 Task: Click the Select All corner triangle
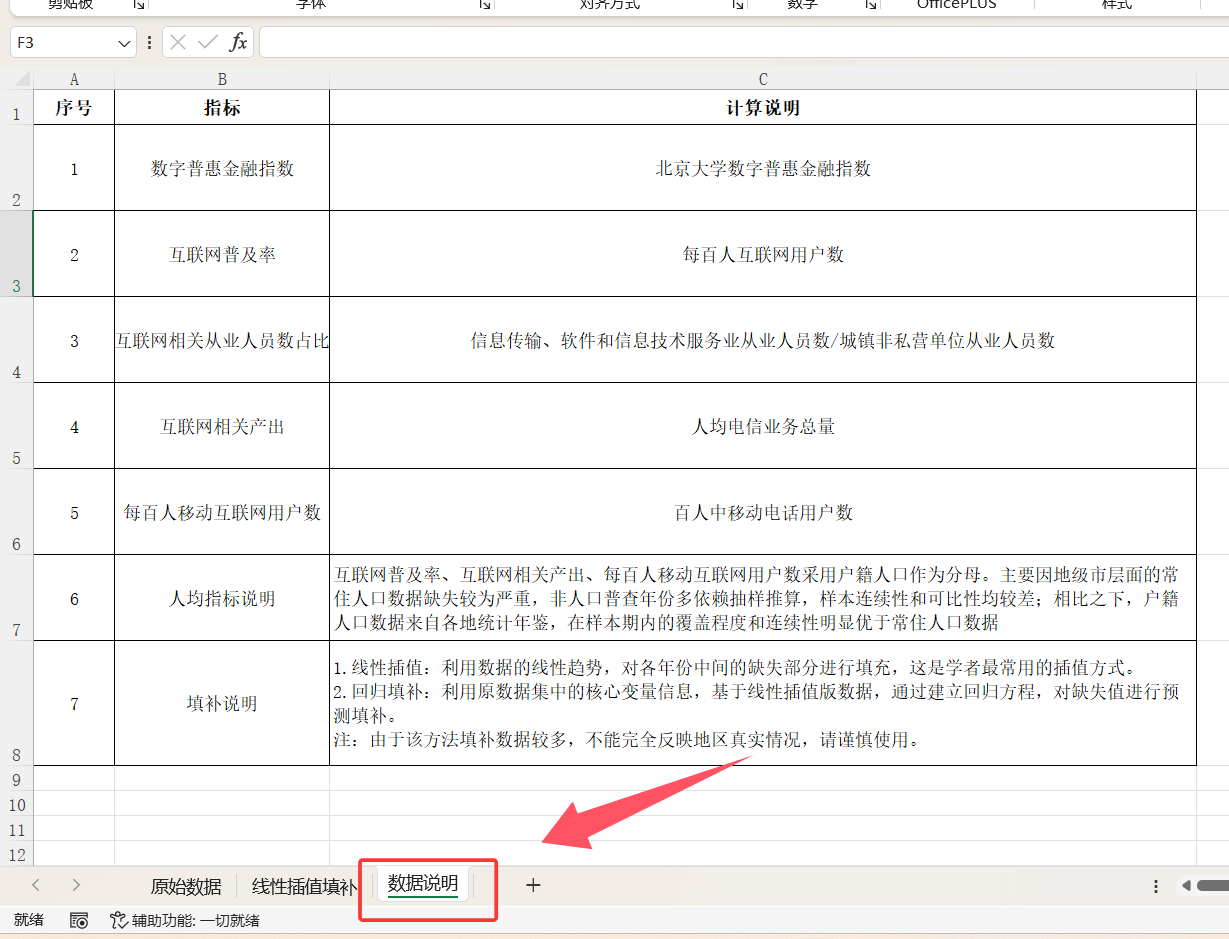pos(17,79)
